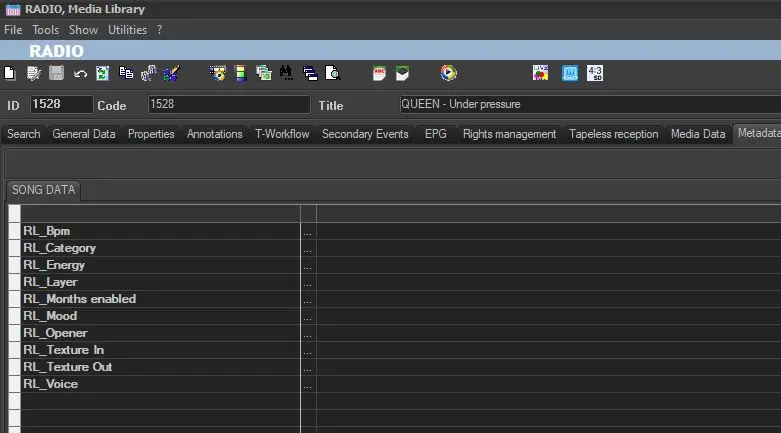Click the page magnifier preview icon

pos(333,73)
